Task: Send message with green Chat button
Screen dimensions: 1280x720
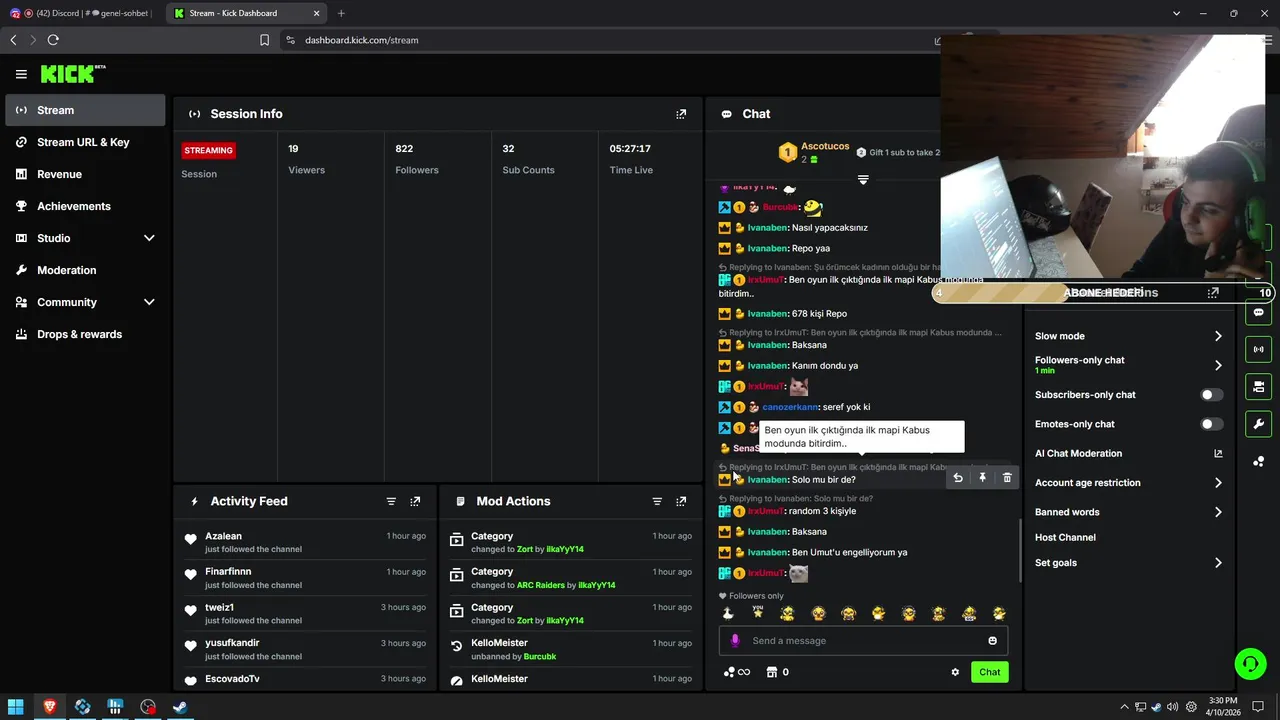Action: pos(989,672)
